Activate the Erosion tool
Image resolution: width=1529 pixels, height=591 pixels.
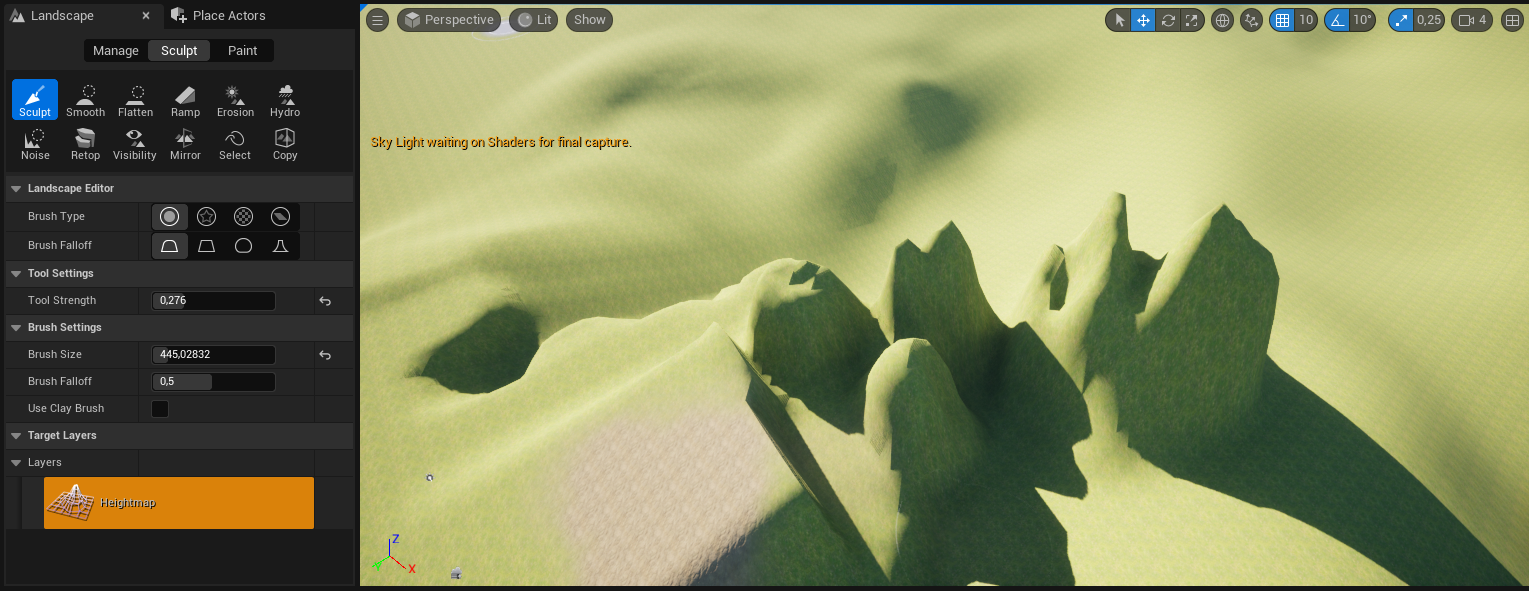[x=235, y=100]
